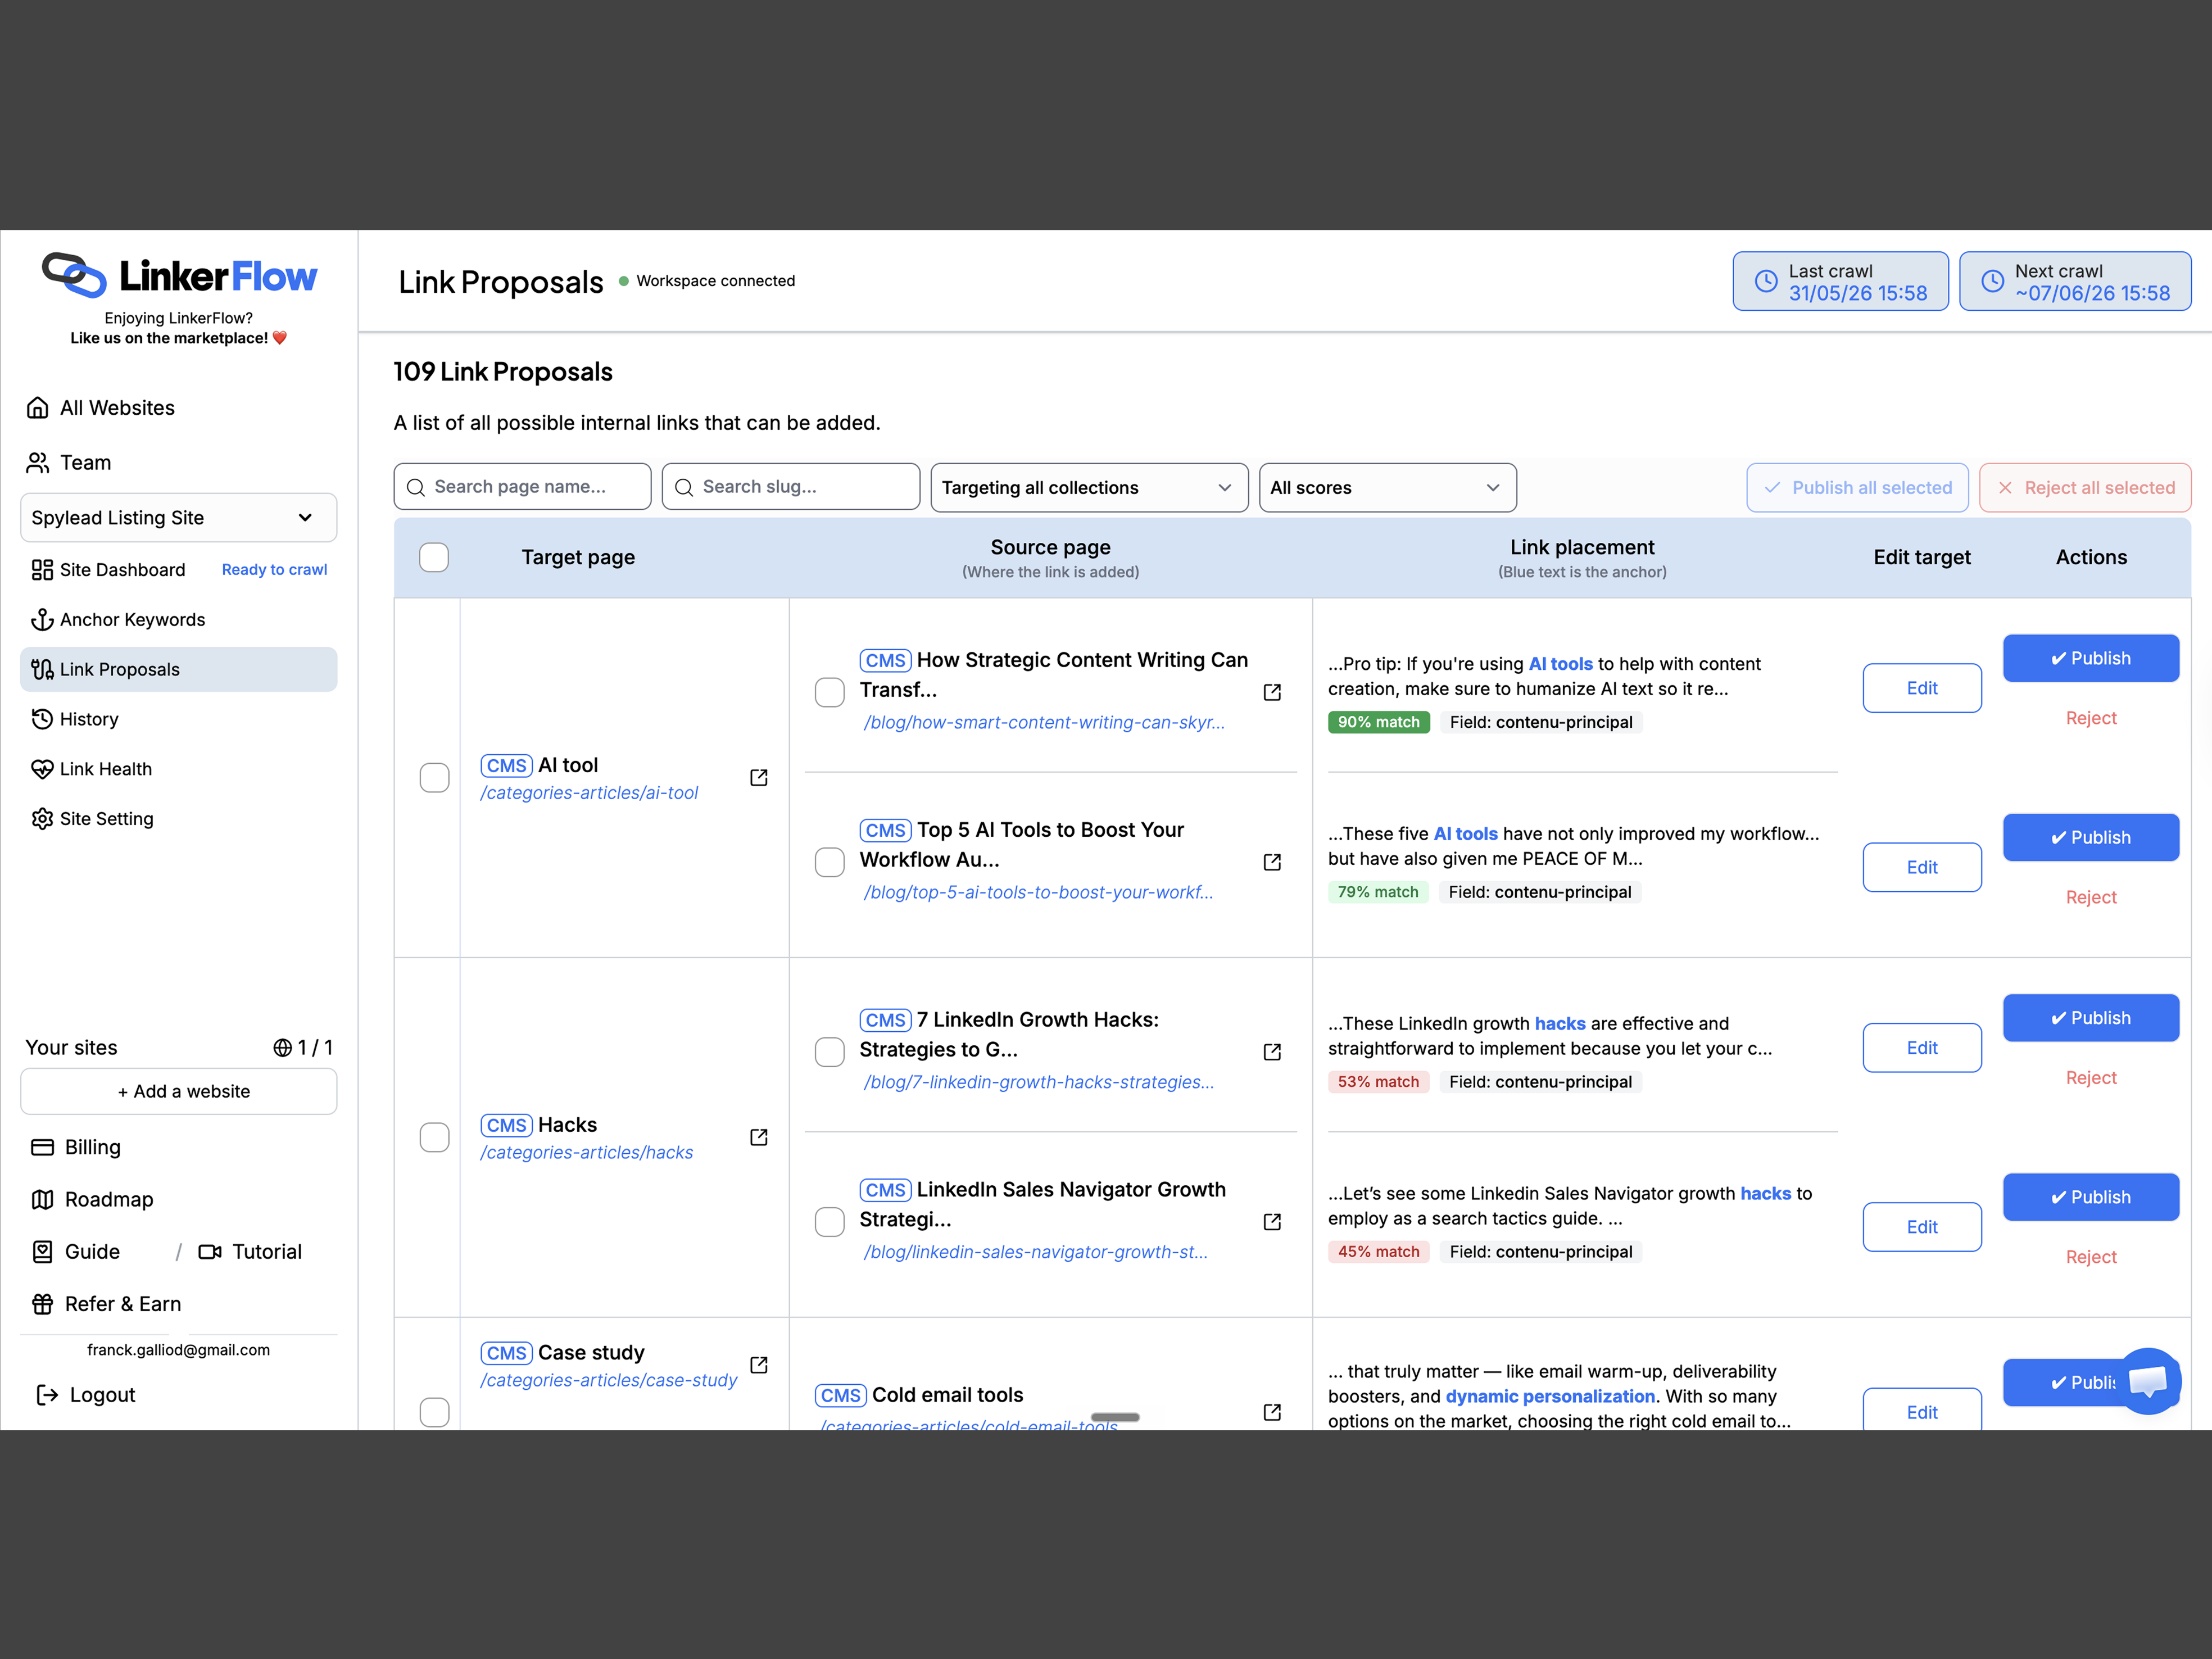Click the Tutorial video camera icon
Screen dimensions: 2212x1659
[210, 1252]
